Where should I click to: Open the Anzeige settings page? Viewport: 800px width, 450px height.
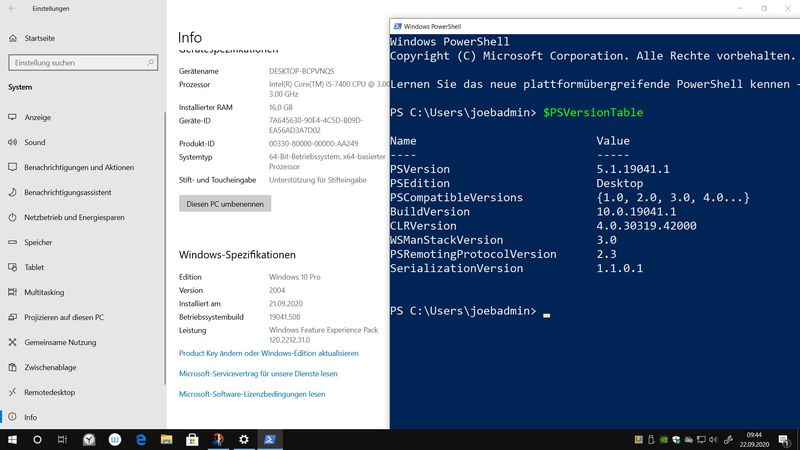pyautogui.click(x=38, y=117)
